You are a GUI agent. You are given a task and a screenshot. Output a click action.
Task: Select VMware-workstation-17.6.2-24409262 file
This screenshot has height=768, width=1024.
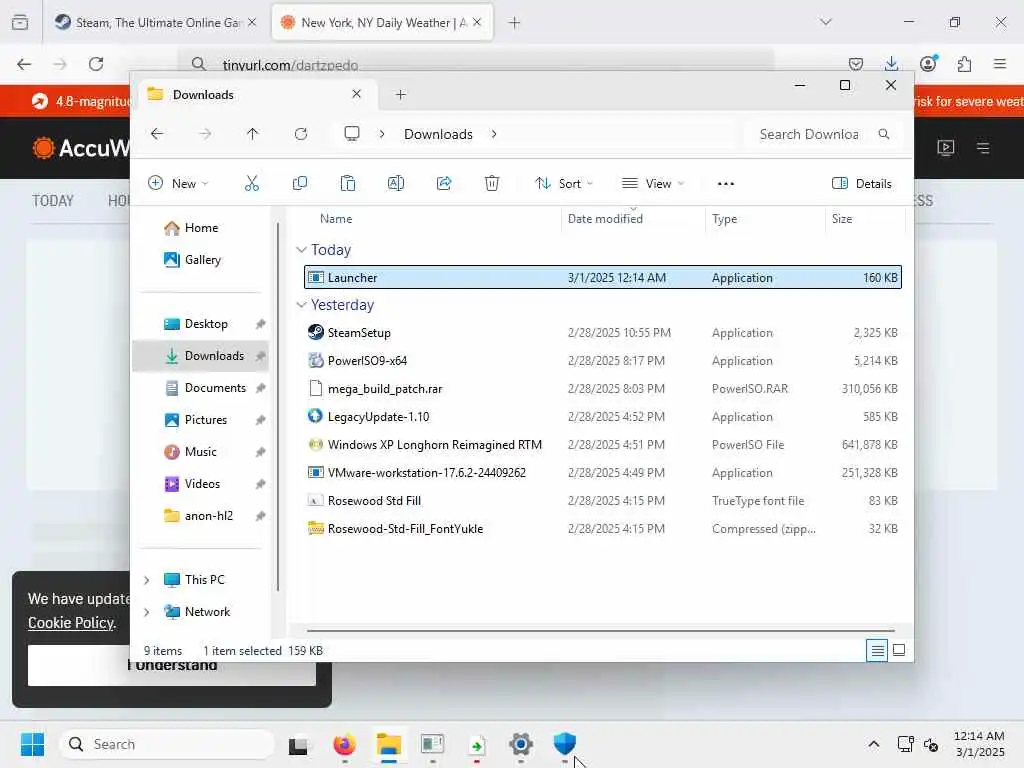click(x=603, y=472)
